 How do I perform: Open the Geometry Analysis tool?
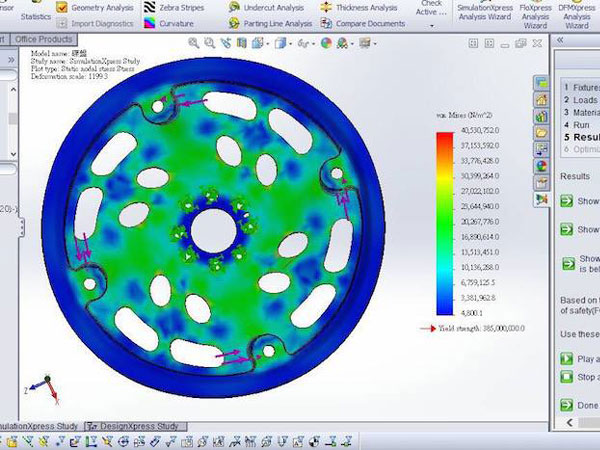(x=98, y=7)
